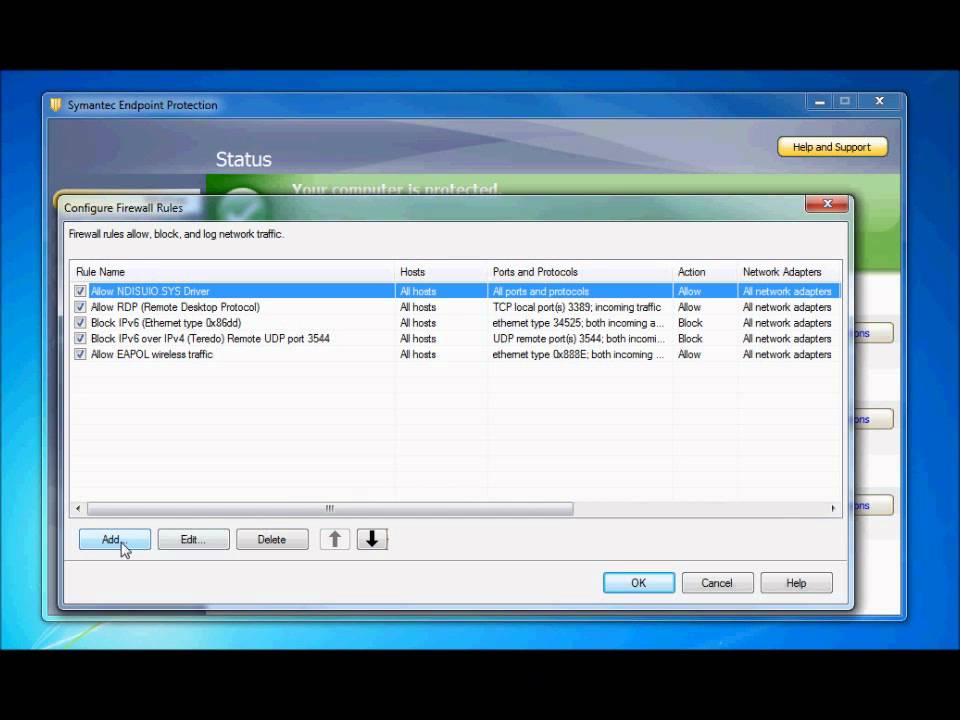This screenshot has height=720, width=960.
Task: Select the Block IPv6 over IPv4 (Teredo) row
Action: pyautogui.click(x=456, y=339)
